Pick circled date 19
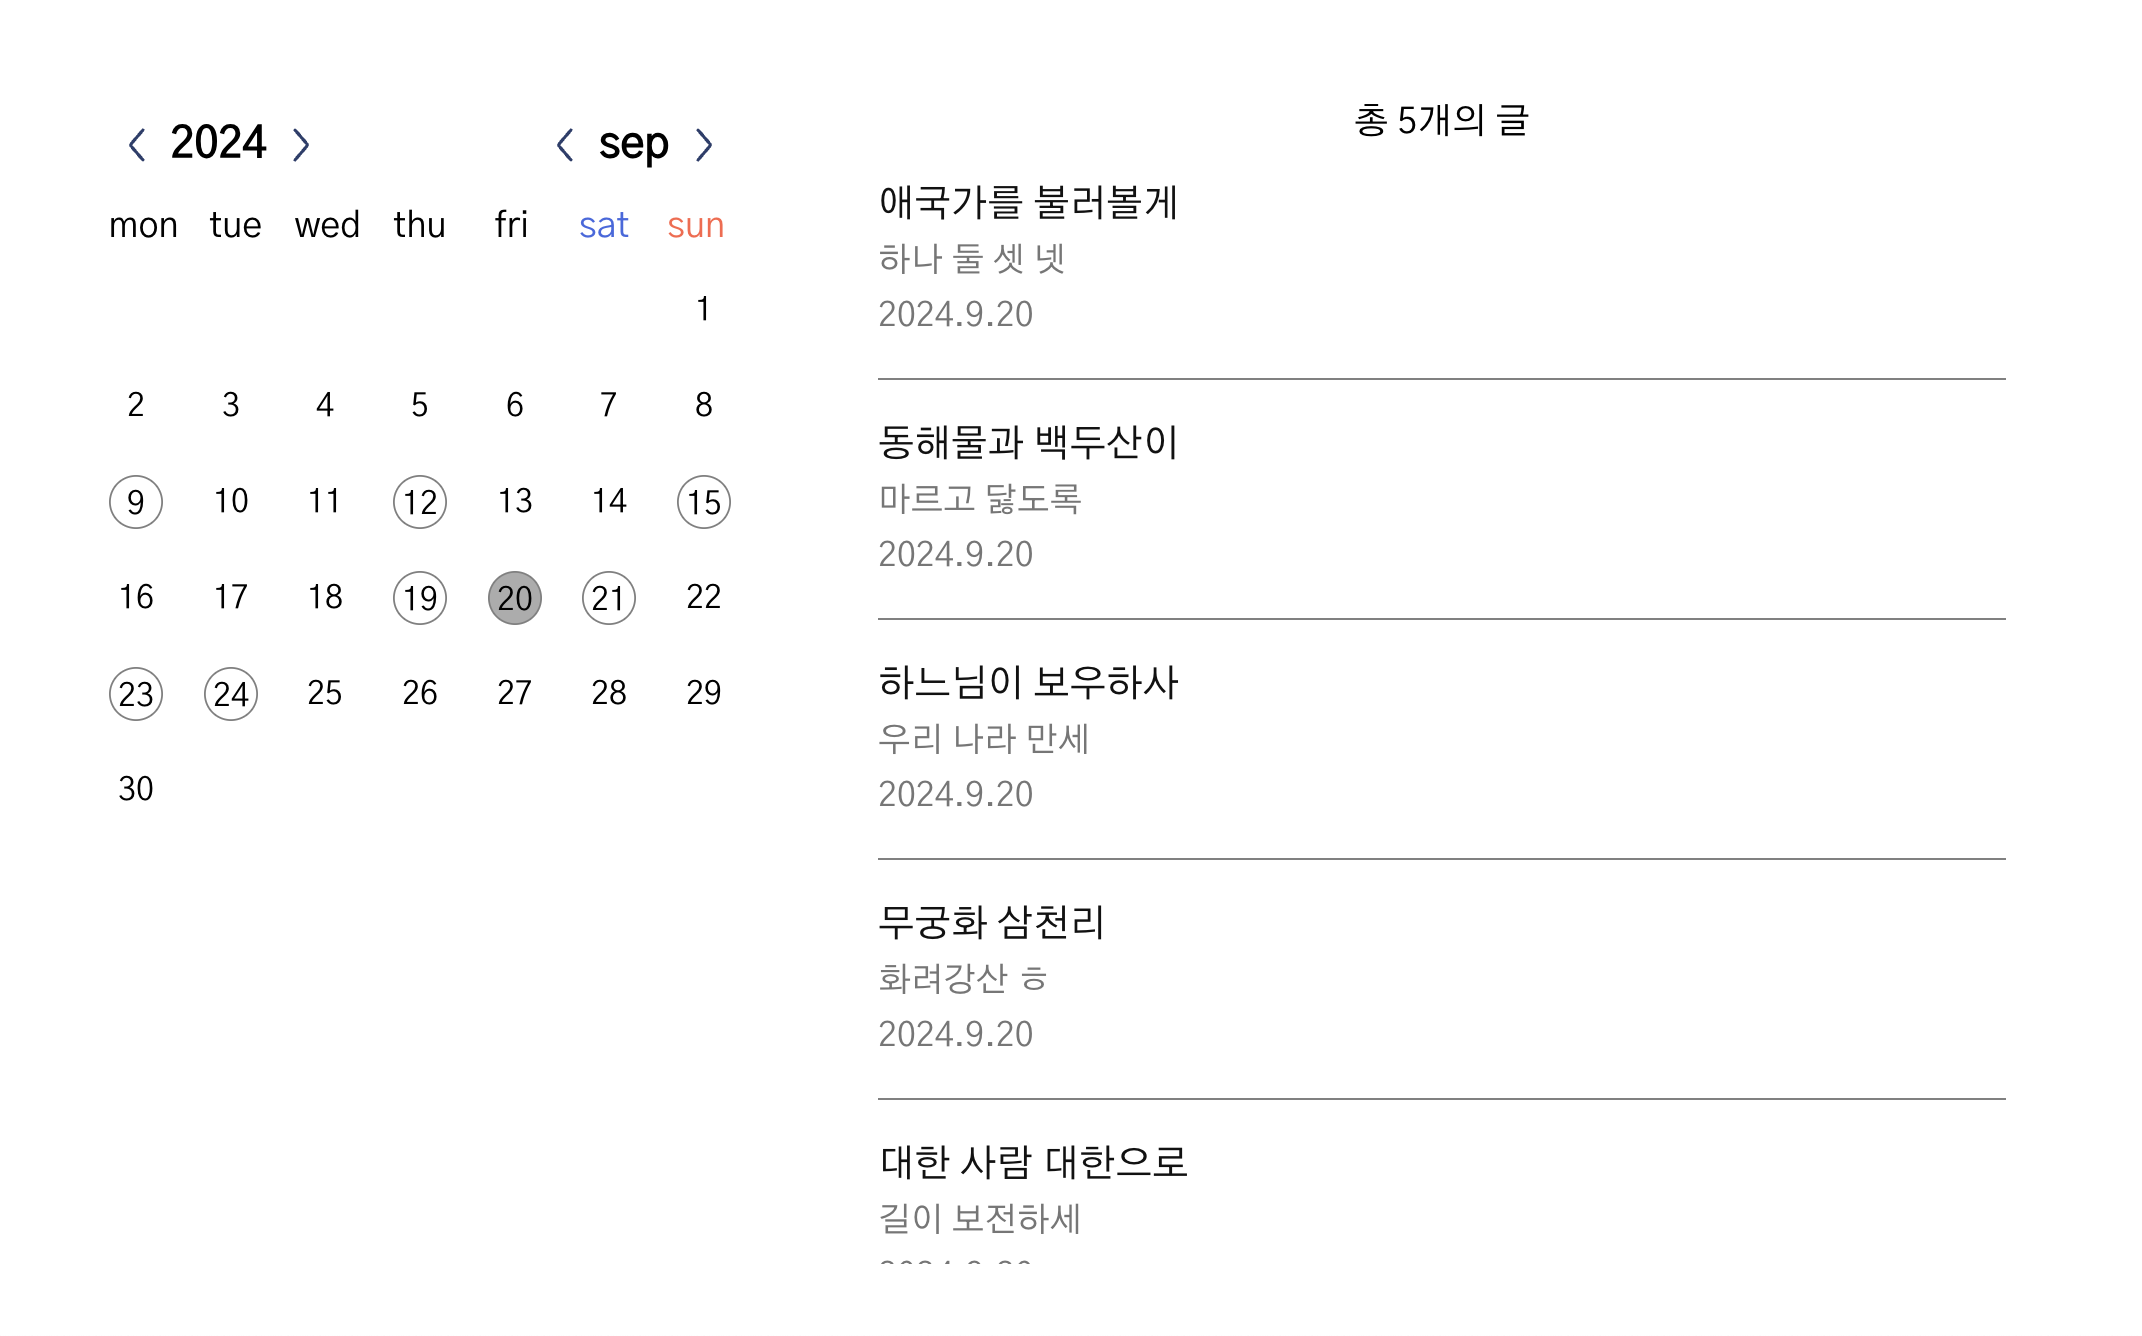This screenshot has width=2142, height=1336. [x=420, y=598]
